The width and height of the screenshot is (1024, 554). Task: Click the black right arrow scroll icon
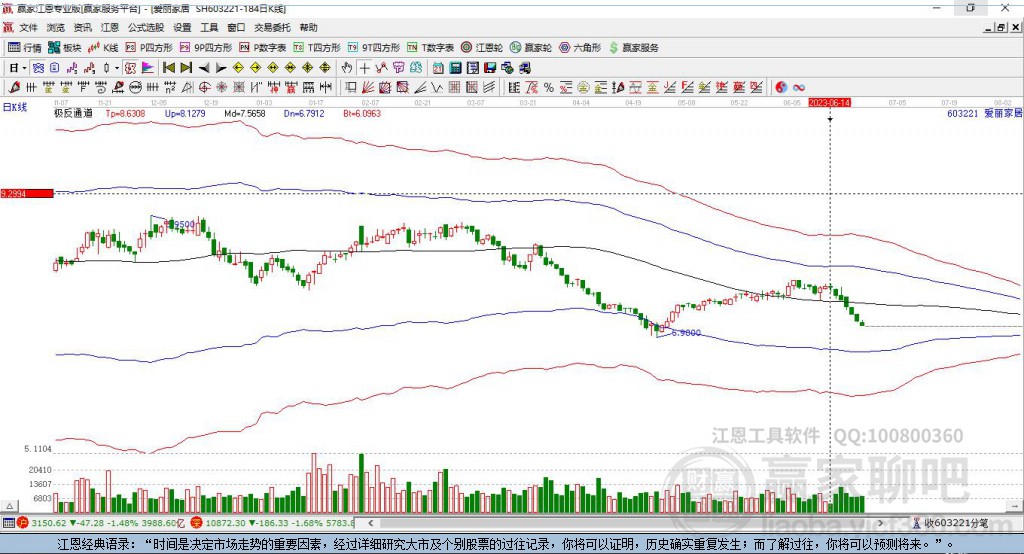(221, 68)
